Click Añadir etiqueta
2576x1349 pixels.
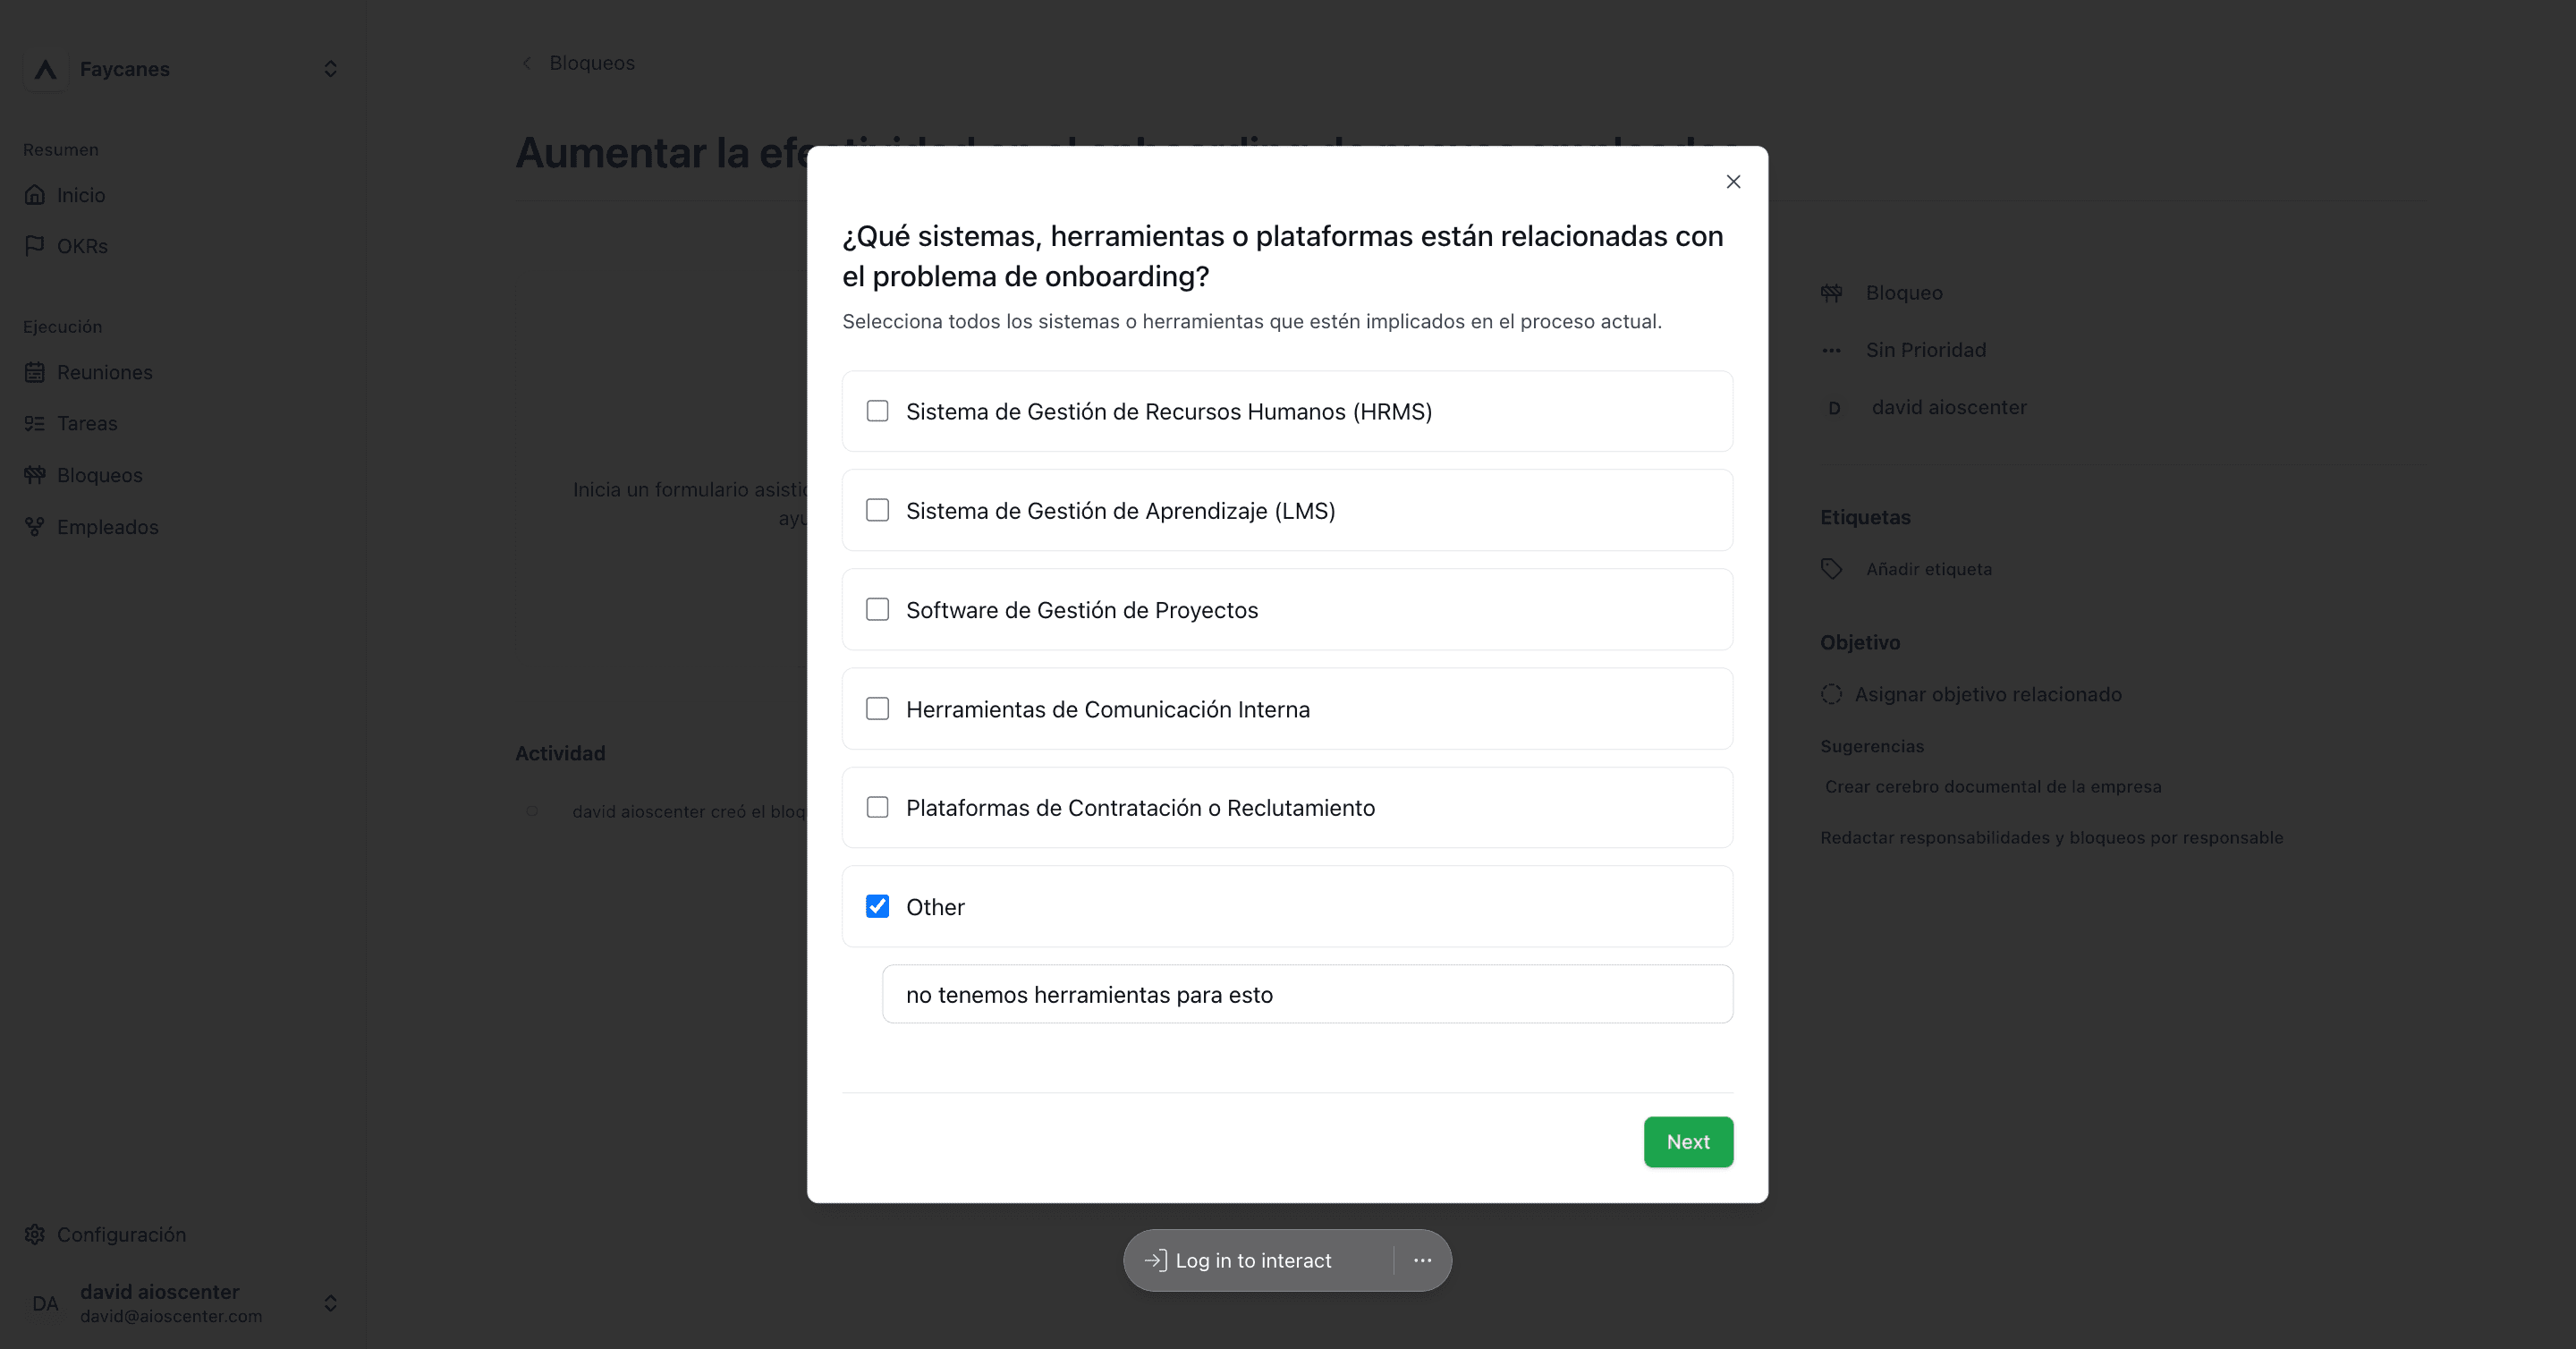coord(1929,569)
